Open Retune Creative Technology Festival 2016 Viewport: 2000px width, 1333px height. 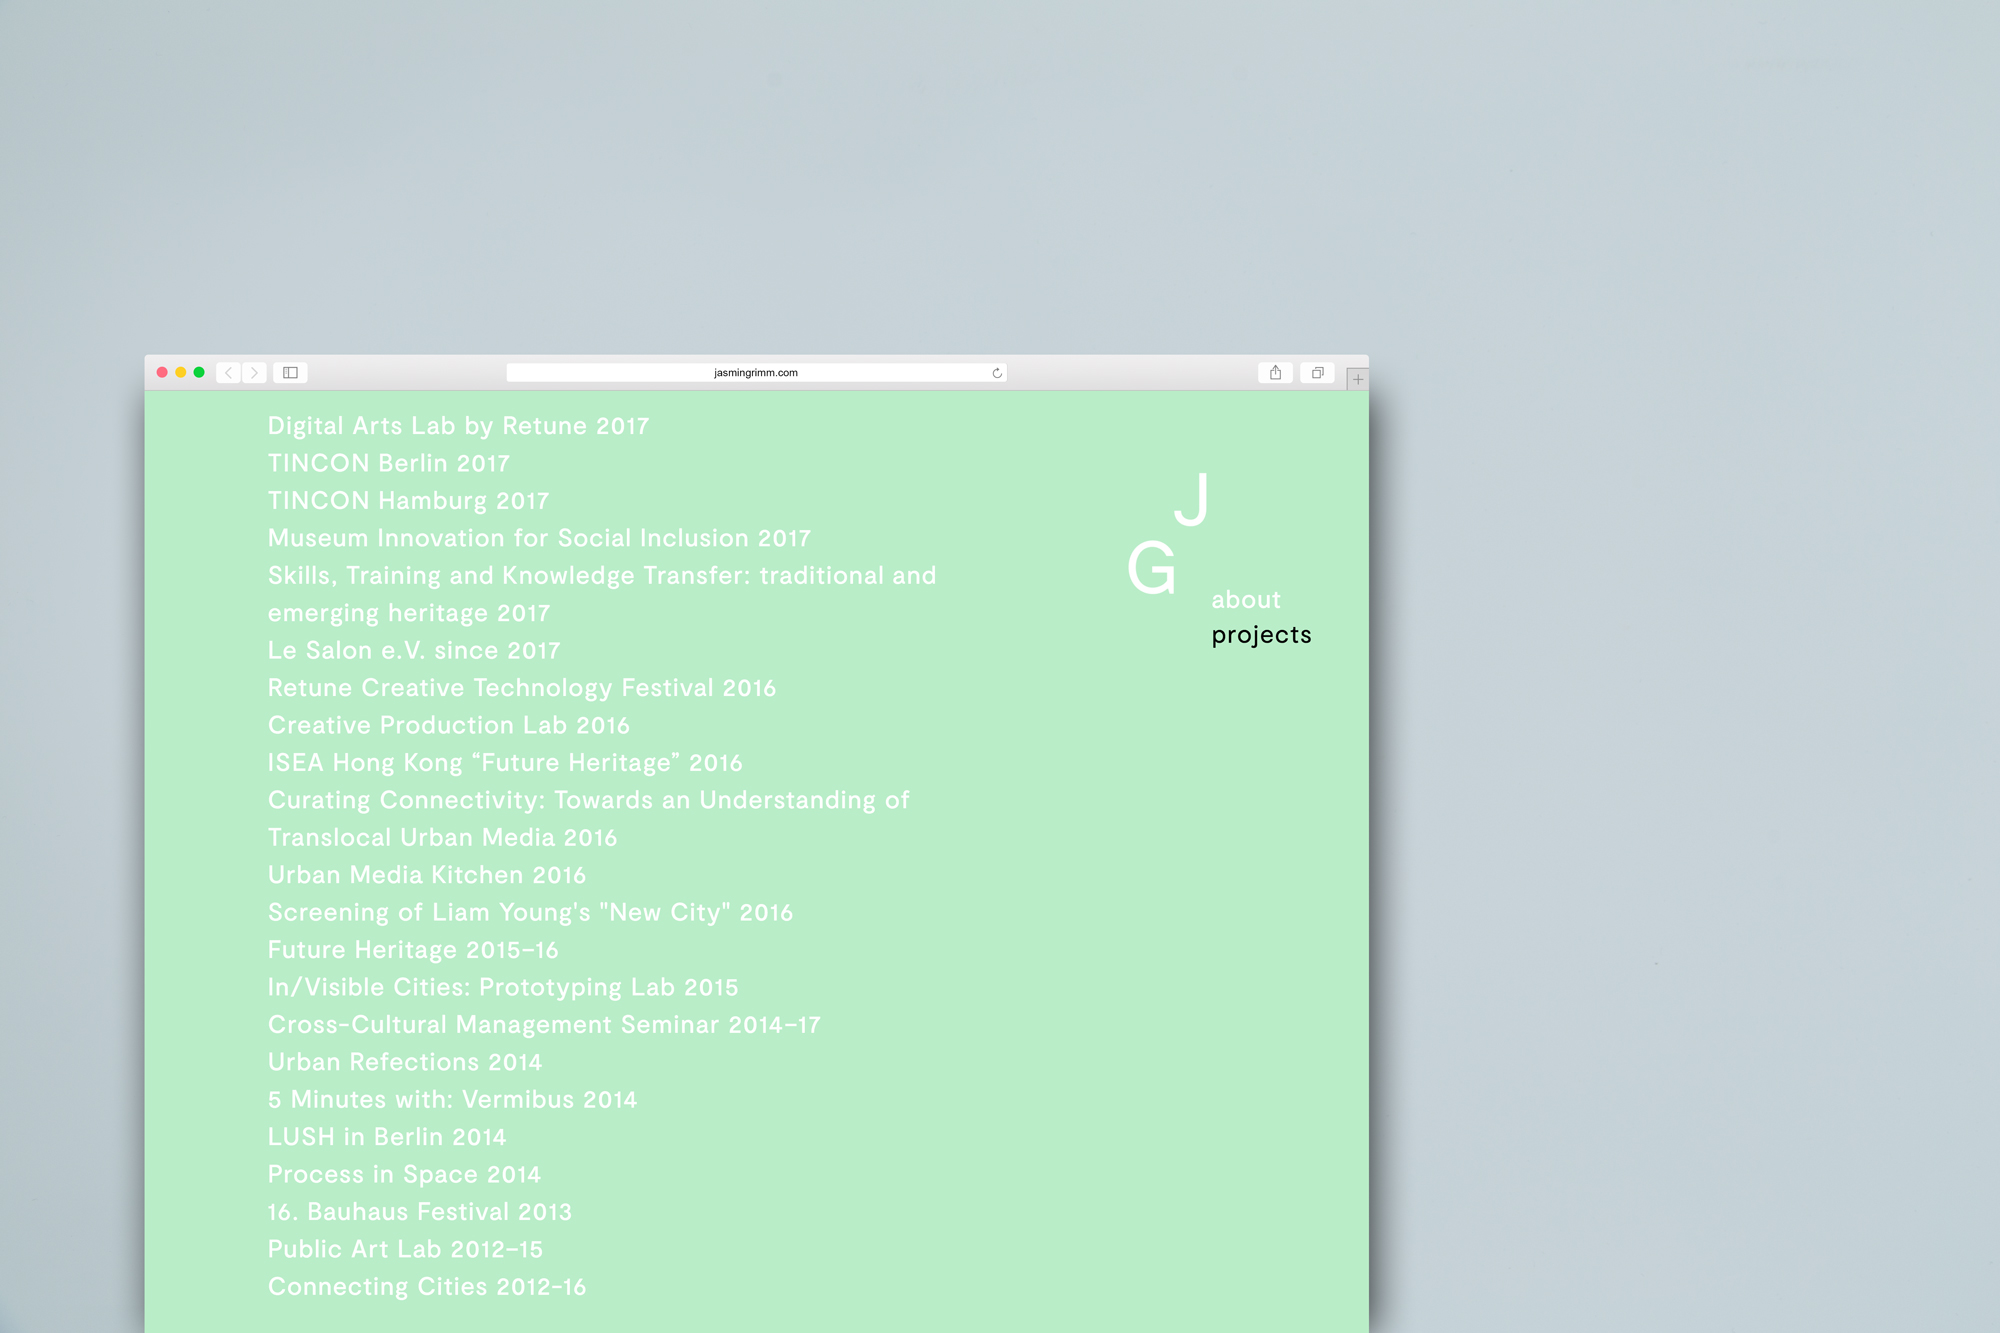(x=521, y=687)
